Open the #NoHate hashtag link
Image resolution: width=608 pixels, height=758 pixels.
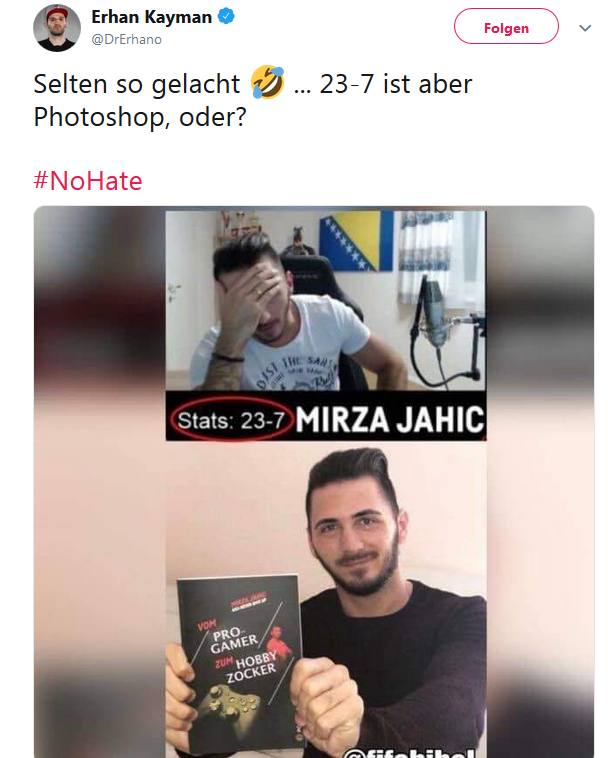88,181
